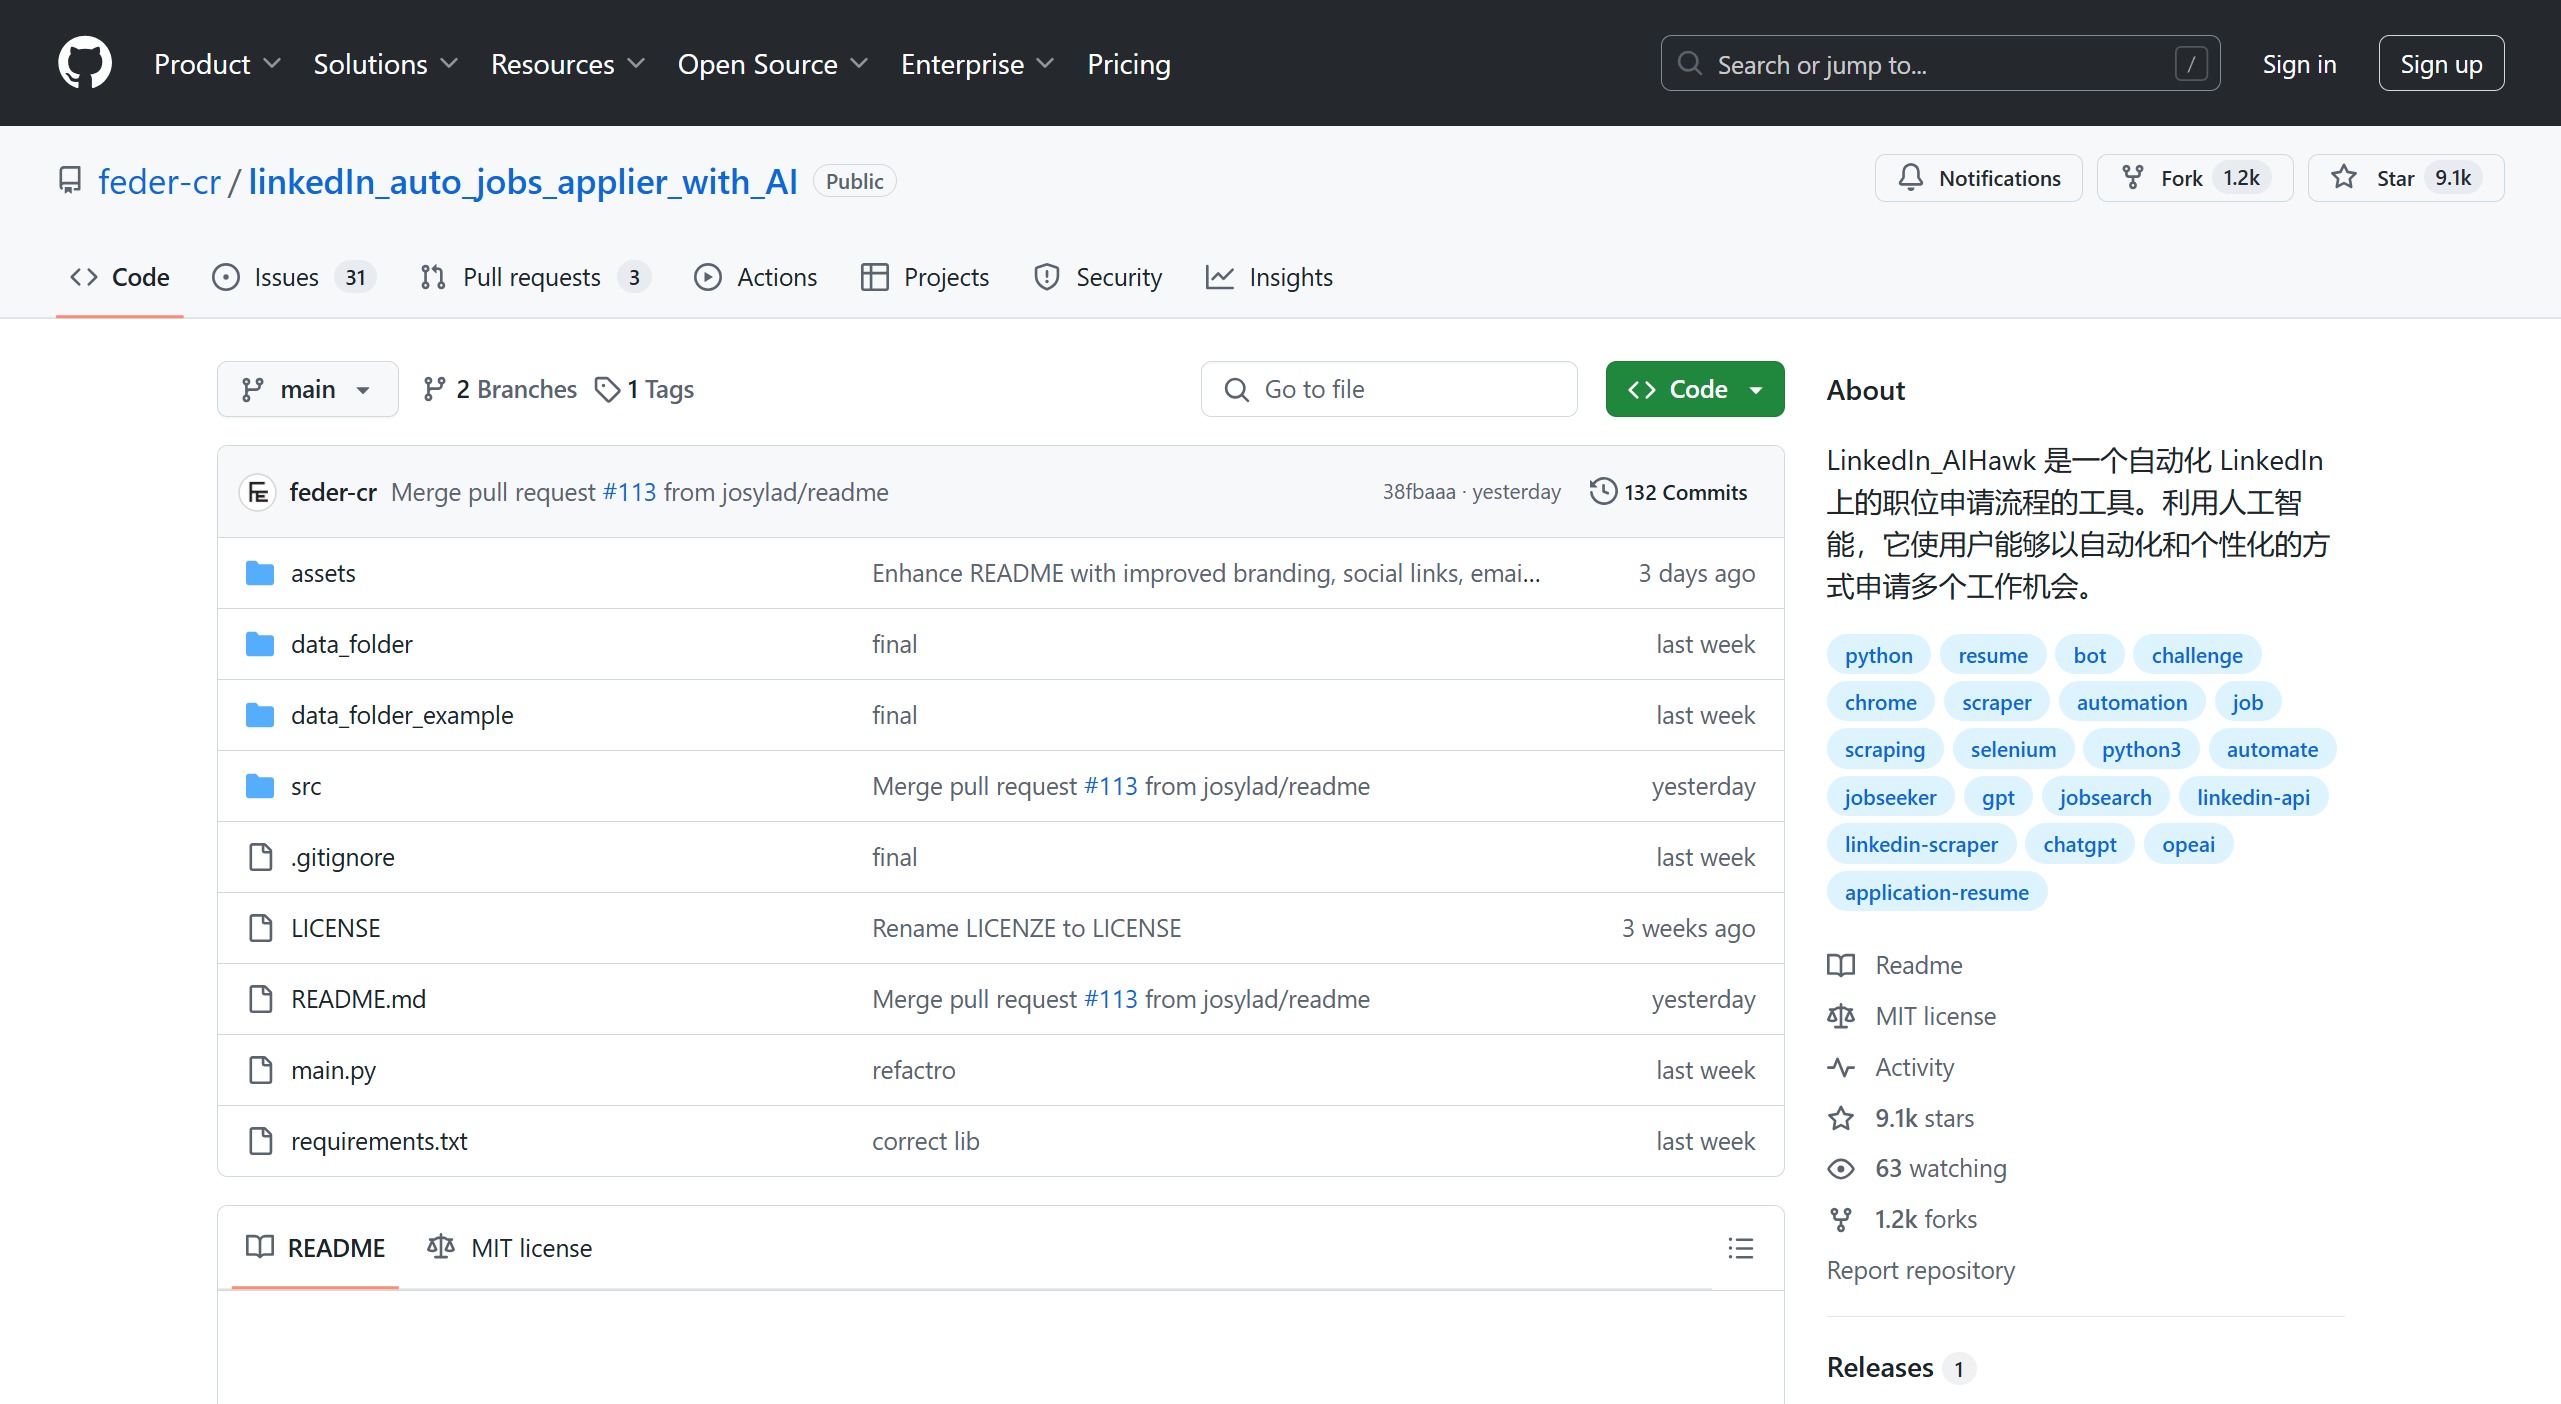Screen dimensions: 2561x1404
Task: Open the README outline list icon
Action: 1740,1248
